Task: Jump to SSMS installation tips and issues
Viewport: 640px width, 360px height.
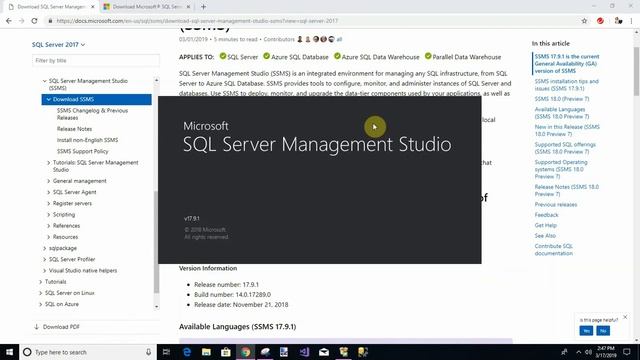Action: click(x=567, y=85)
